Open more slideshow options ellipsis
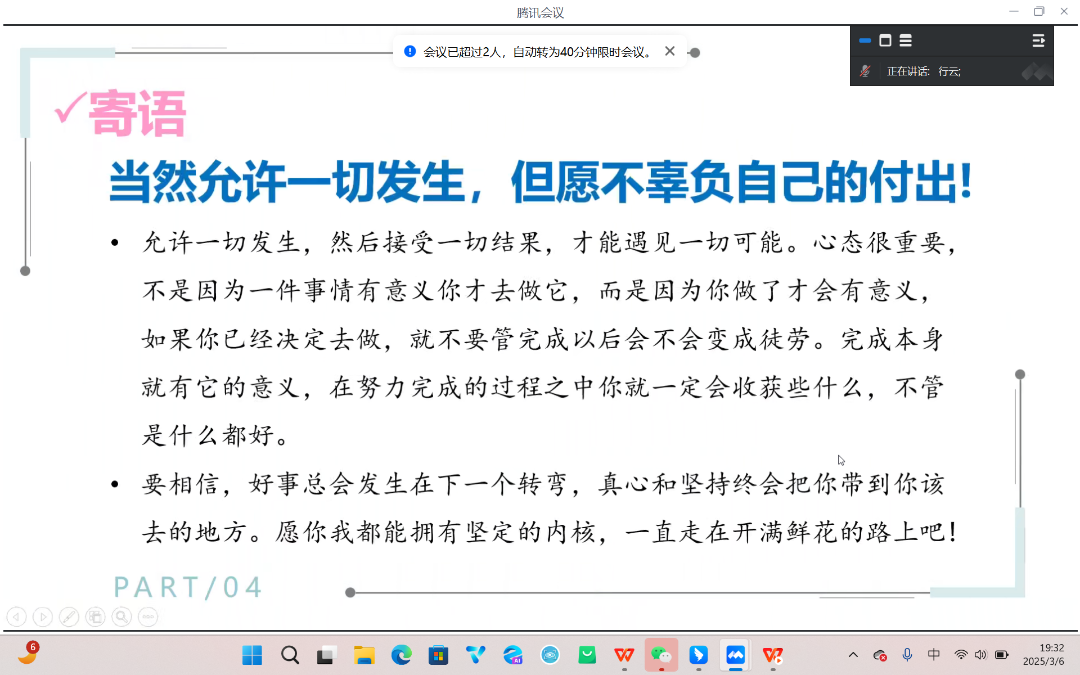Image resolution: width=1080 pixels, height=675 pixels. (147, 617)
